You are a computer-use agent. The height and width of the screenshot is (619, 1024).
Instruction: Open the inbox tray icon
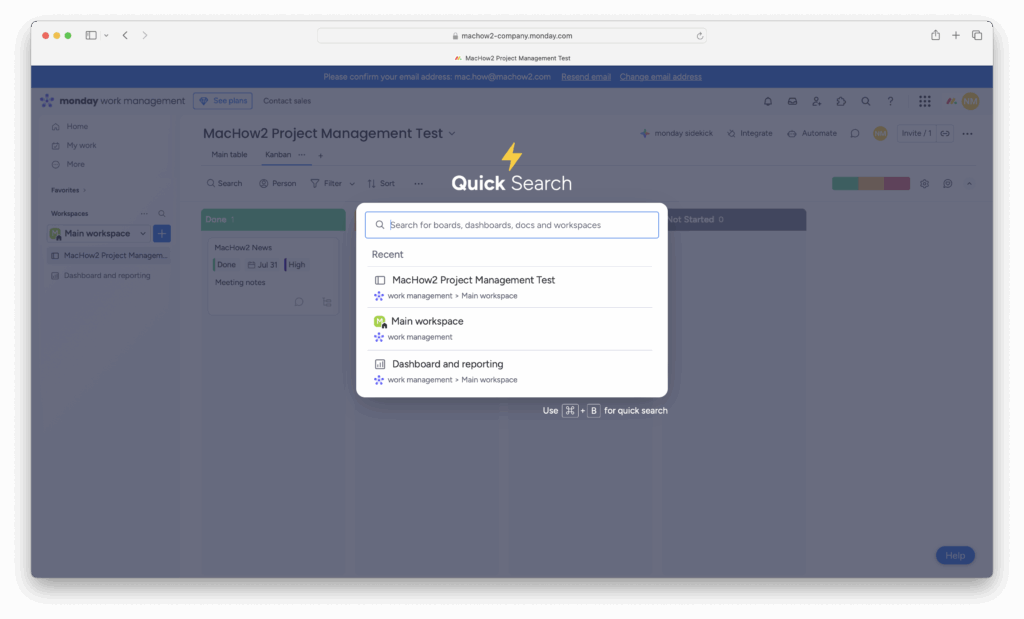click(792, 101)
